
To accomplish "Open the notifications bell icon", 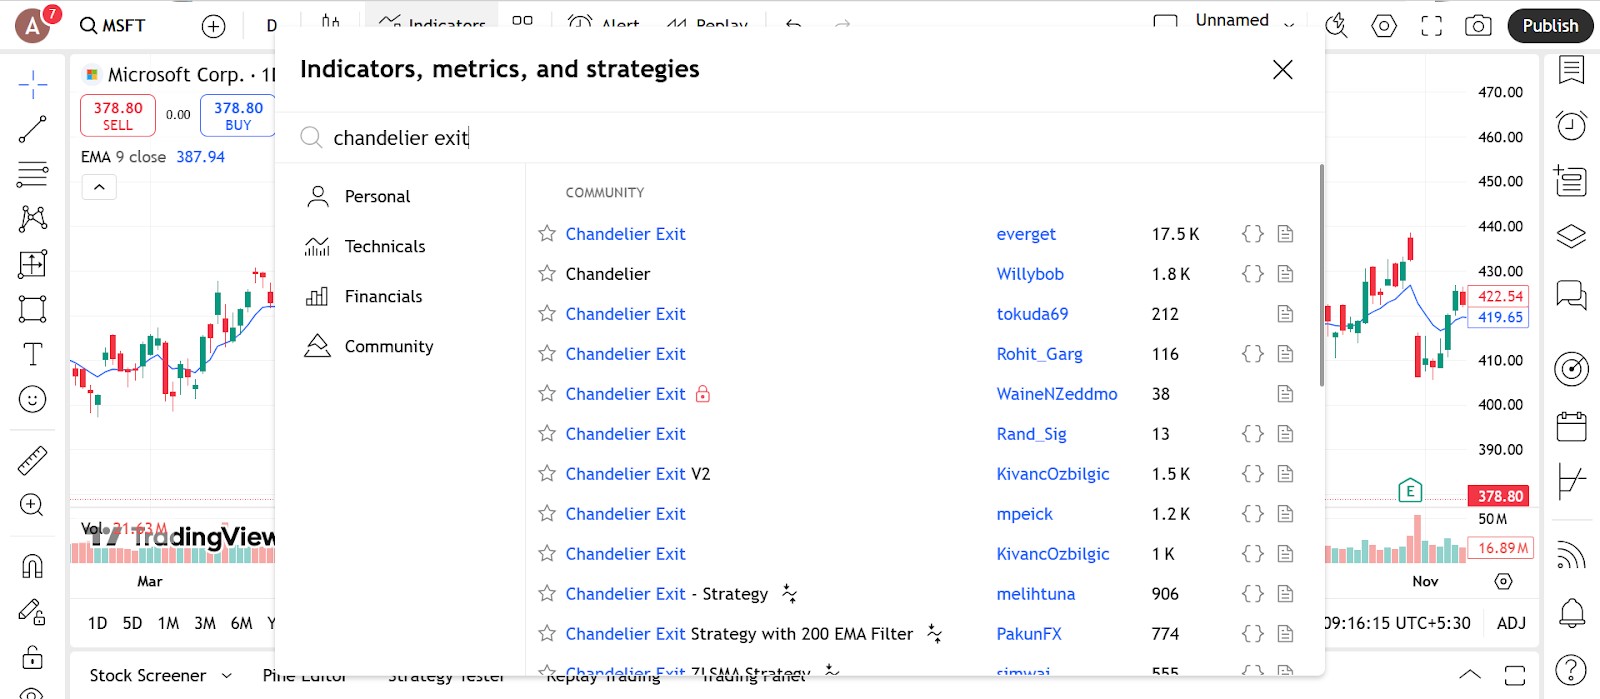I will pos(1571,612).
